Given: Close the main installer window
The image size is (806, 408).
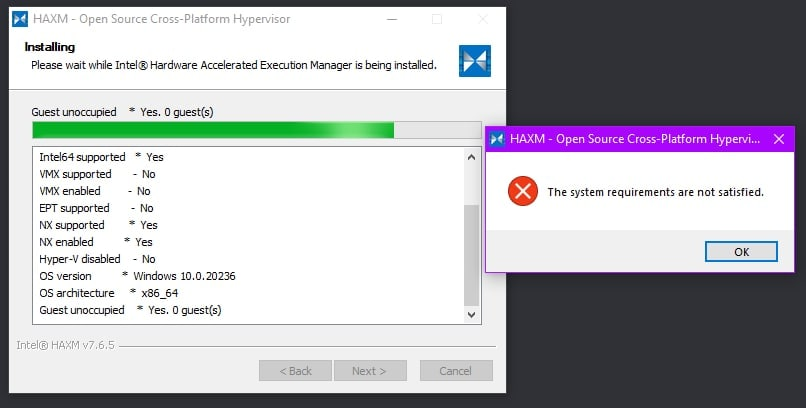Looking at the screenshot, I should point(483,20).
